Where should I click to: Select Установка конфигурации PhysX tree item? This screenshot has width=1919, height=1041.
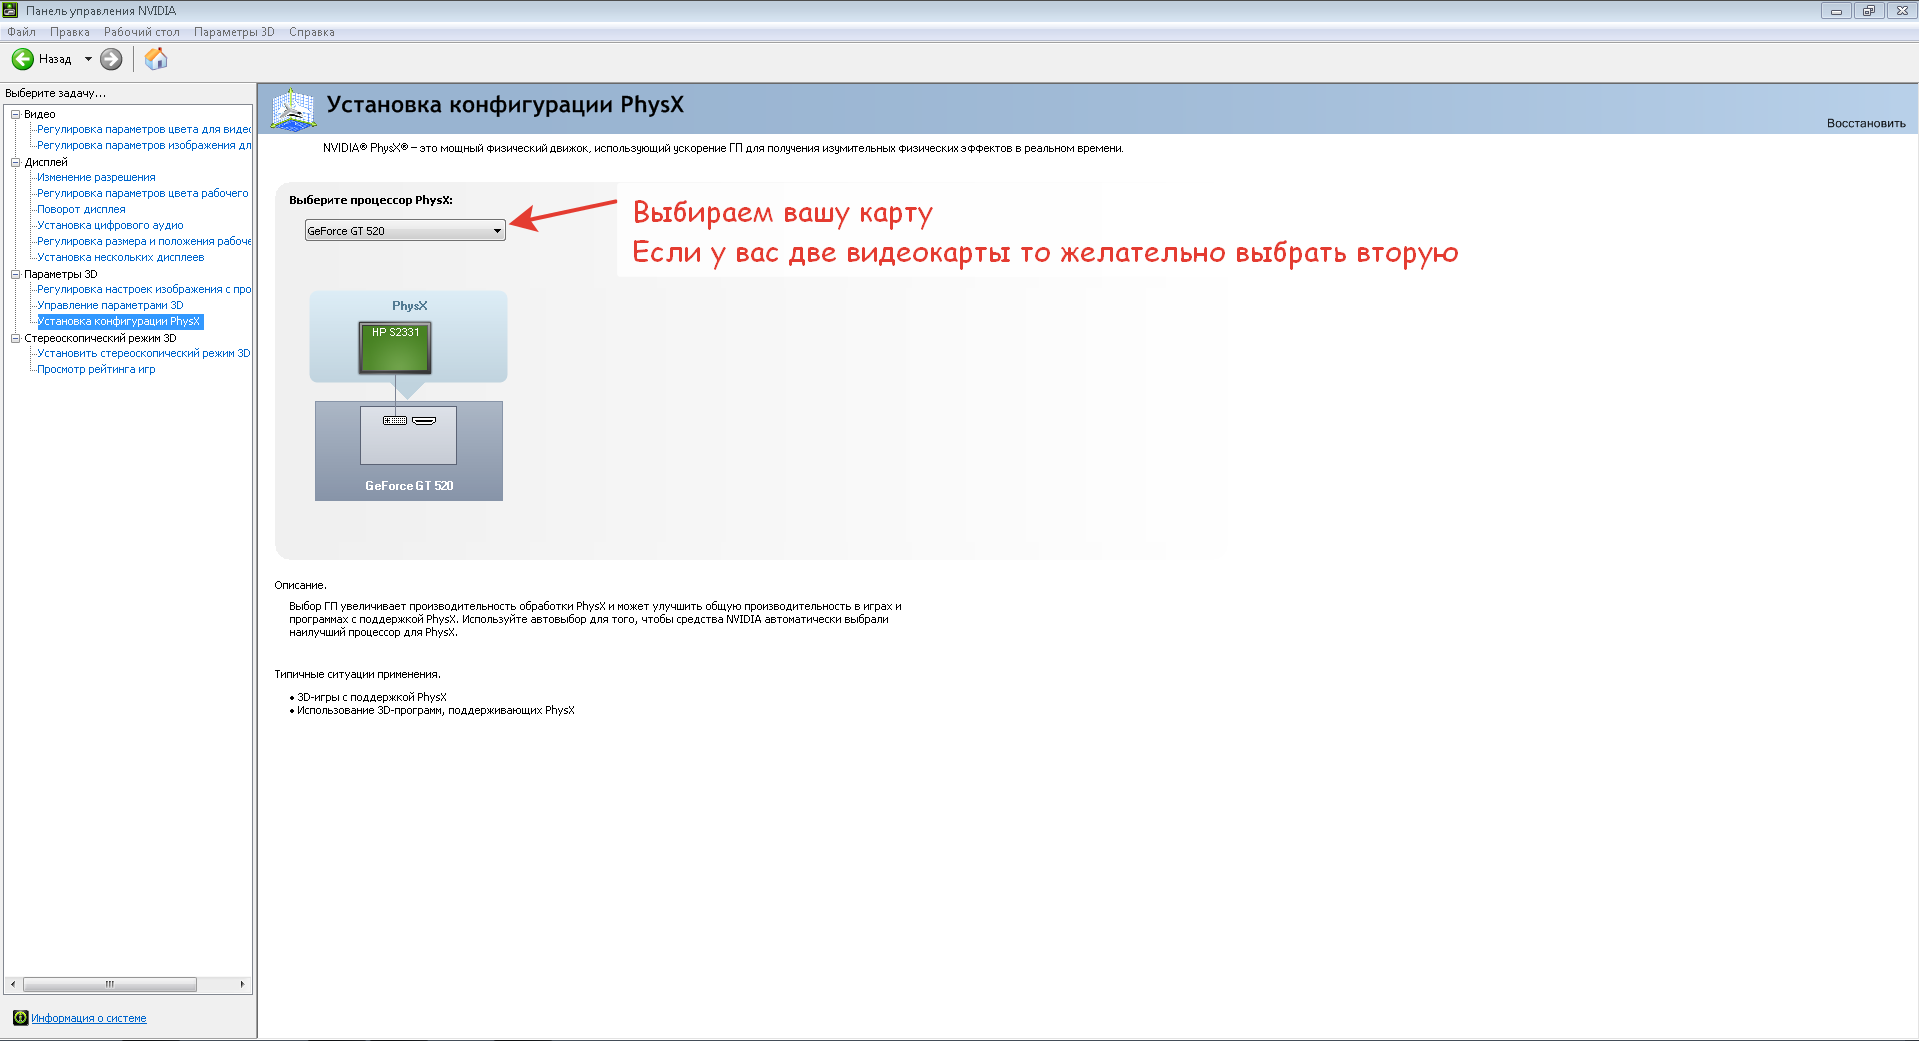pyautogui.click(x=120, y=321)
